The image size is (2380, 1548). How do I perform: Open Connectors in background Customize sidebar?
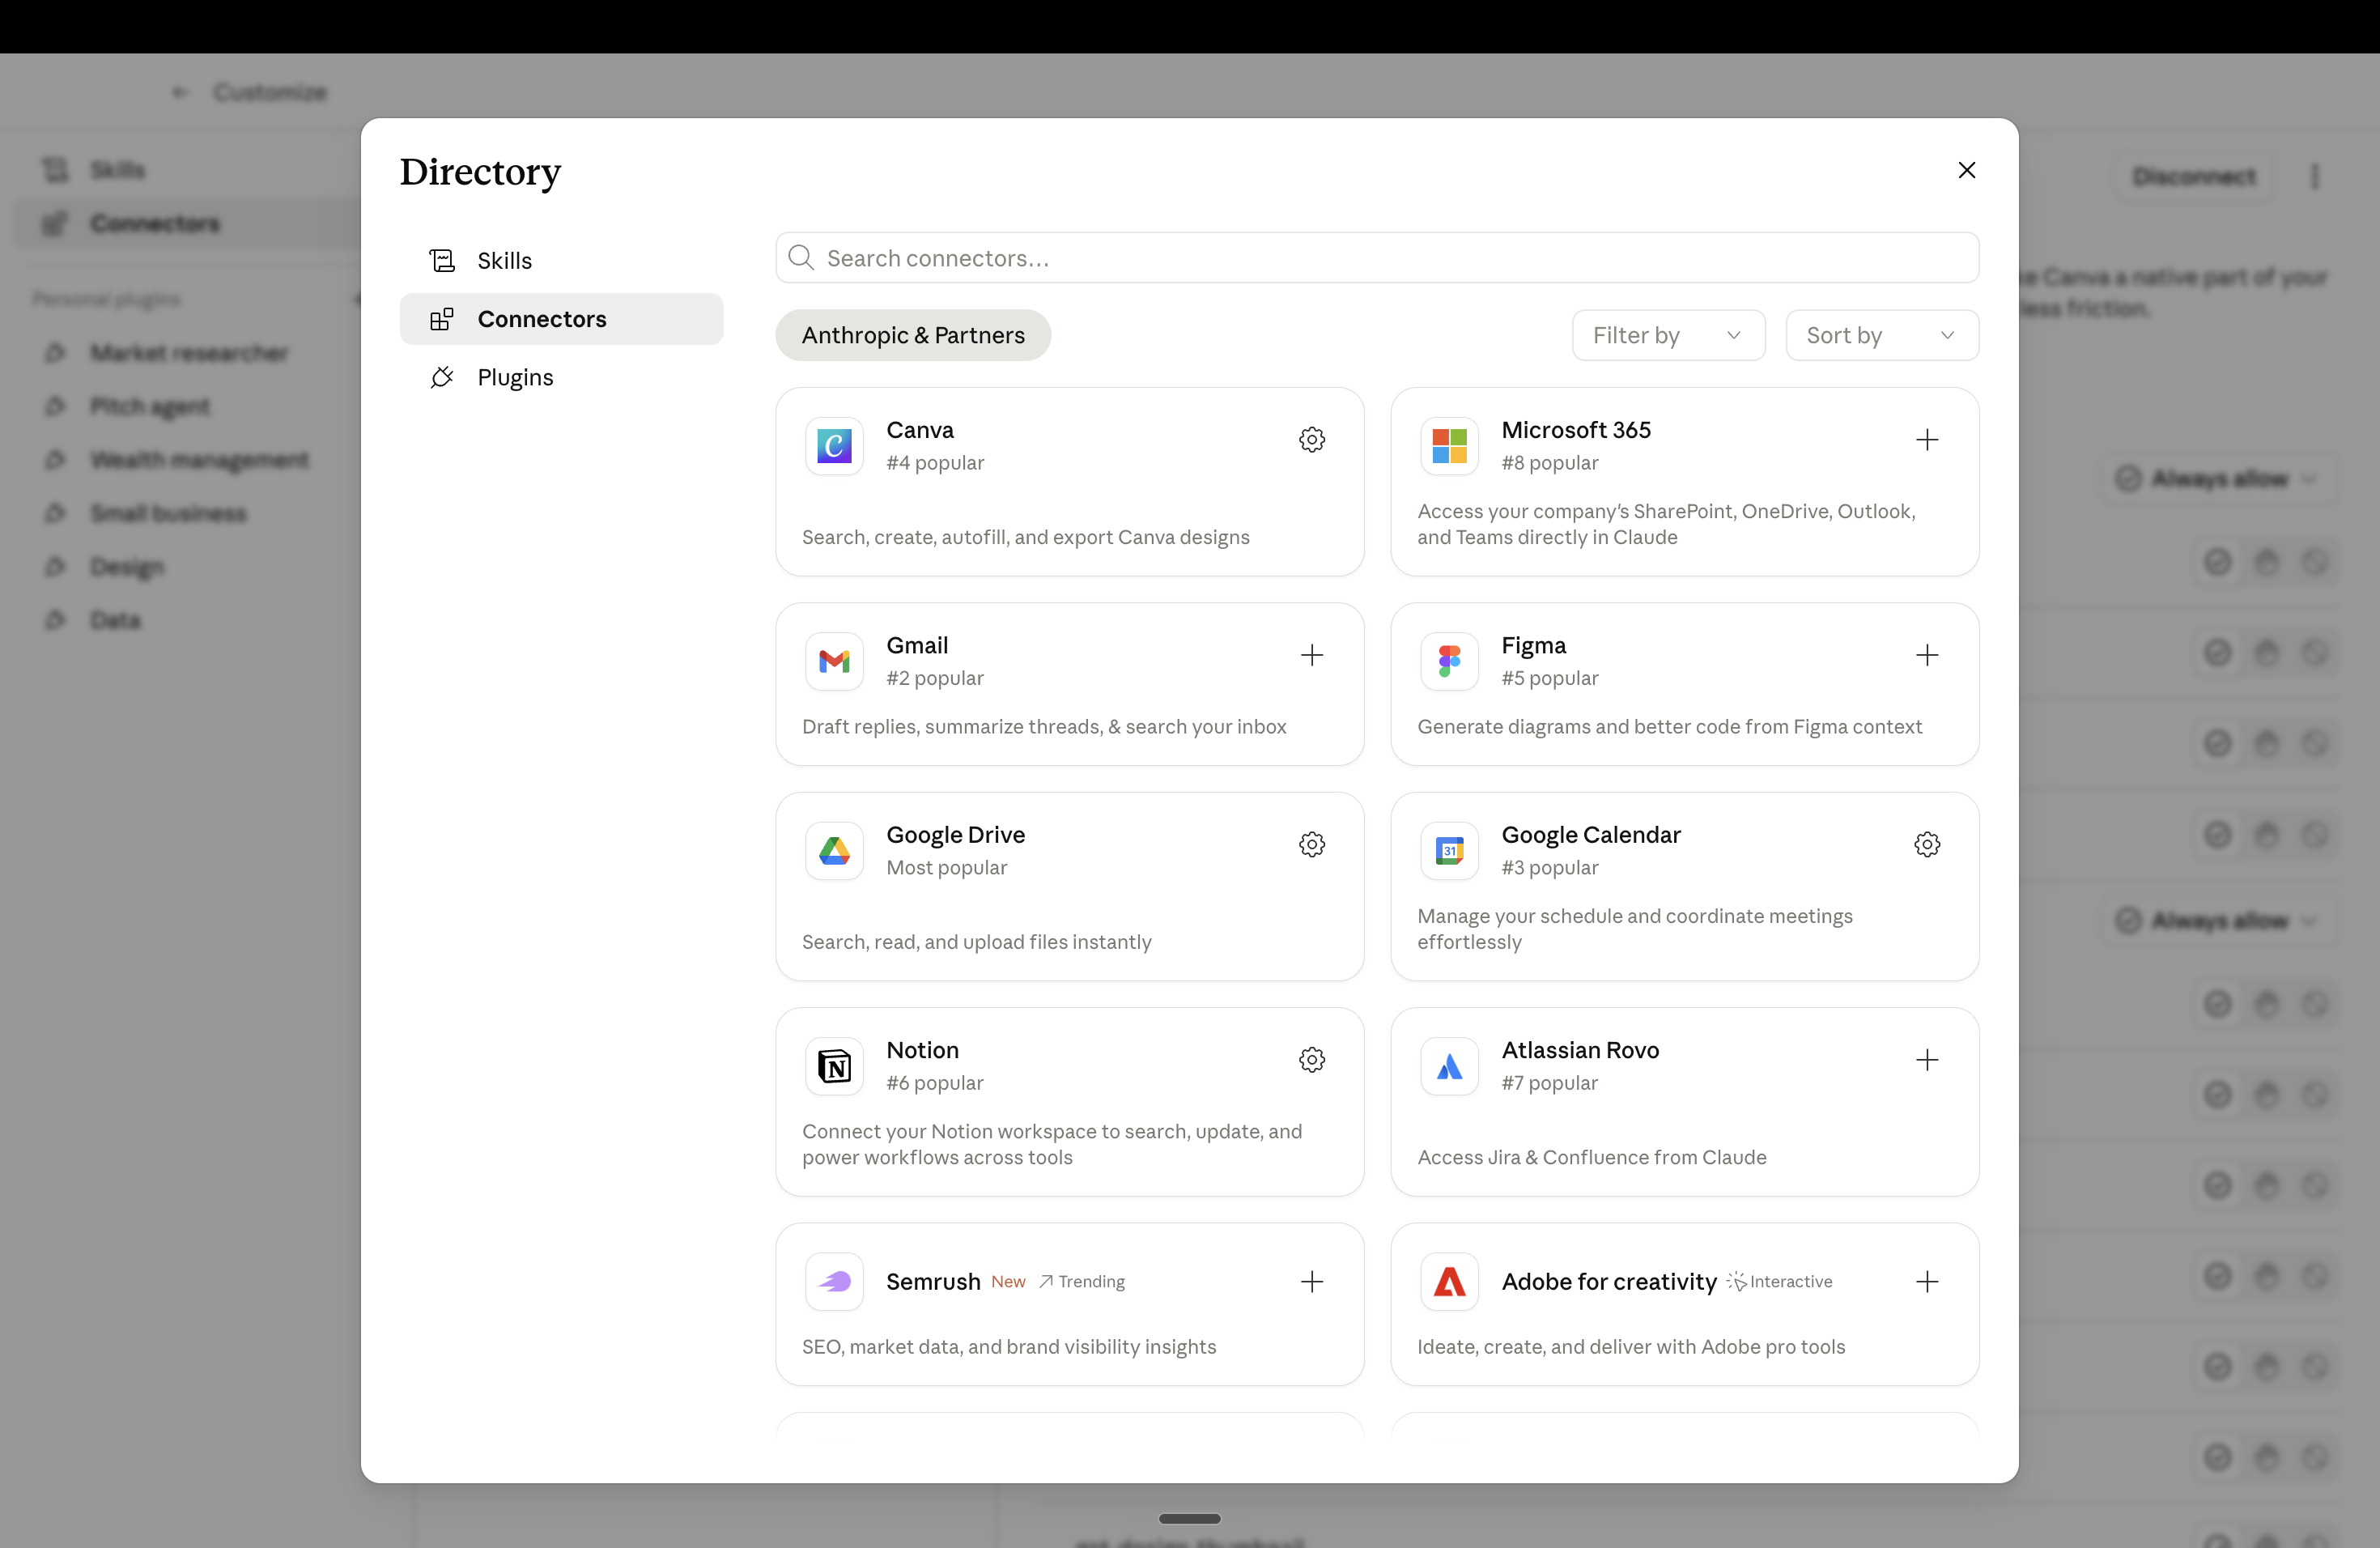(x=188, y=223)
